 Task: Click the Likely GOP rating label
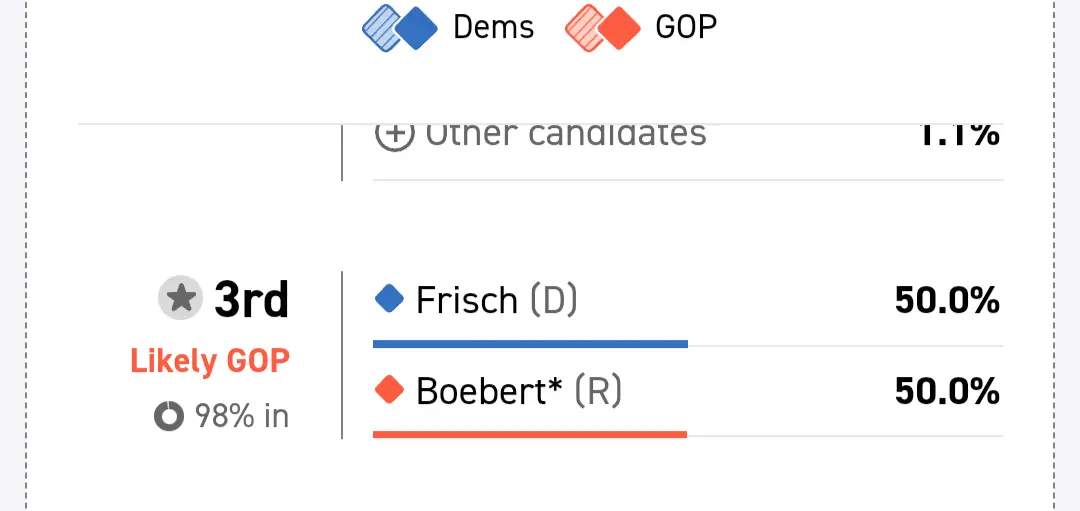pyautogui.click(x=210, y=360)
